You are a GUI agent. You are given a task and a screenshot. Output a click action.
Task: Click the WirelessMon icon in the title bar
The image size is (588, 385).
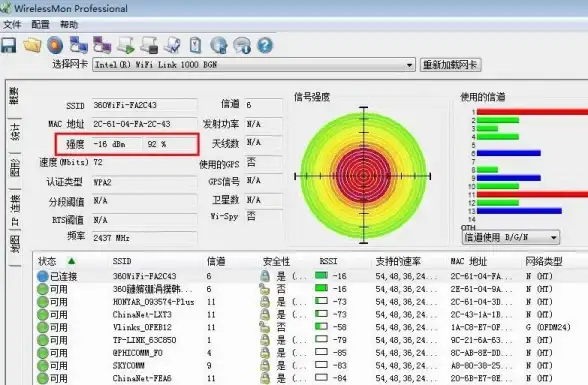6,8
